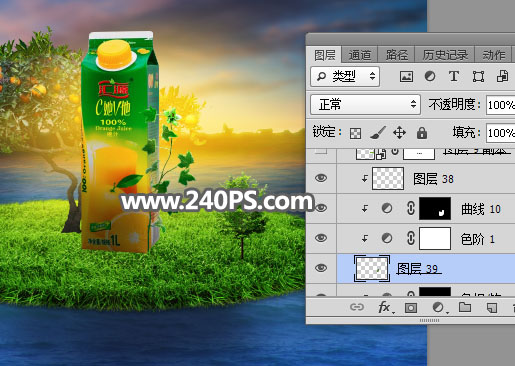Filter layers by text type icon

454,76
